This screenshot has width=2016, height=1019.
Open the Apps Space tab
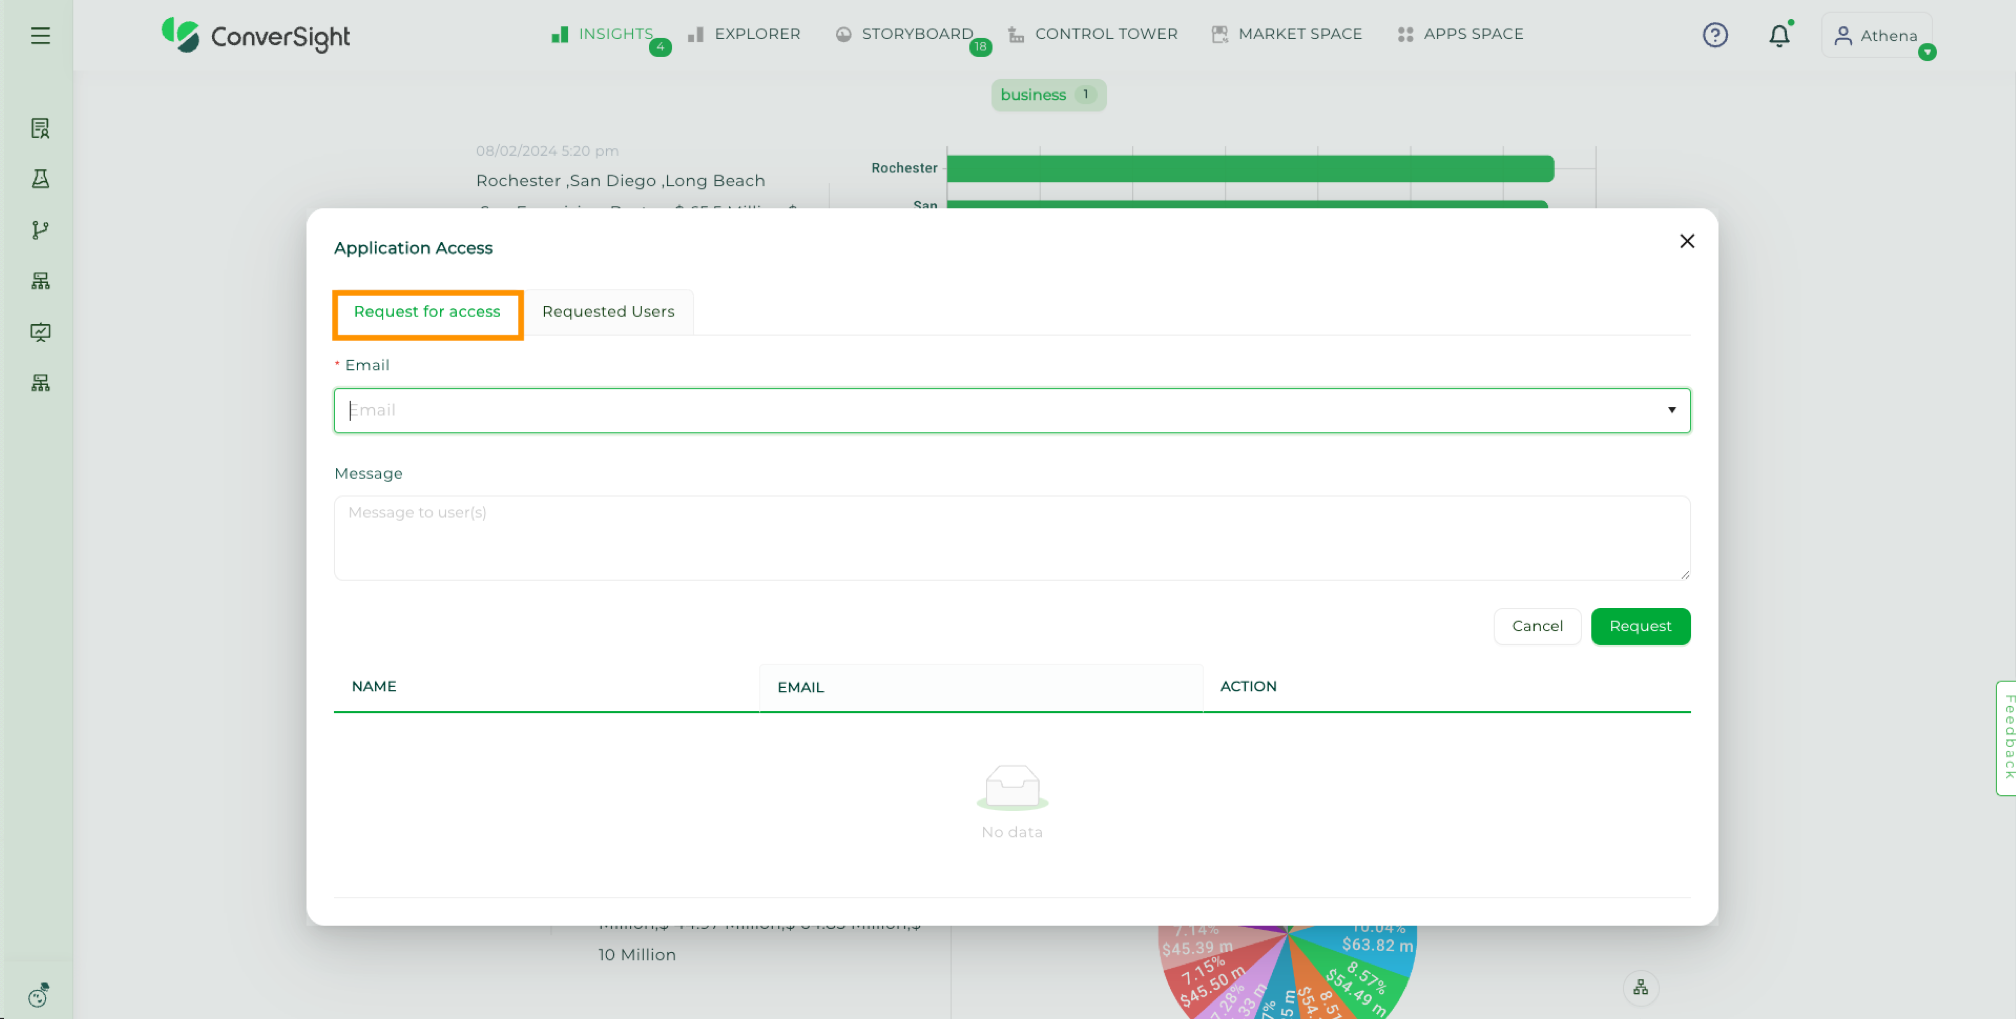[1460, 34]
